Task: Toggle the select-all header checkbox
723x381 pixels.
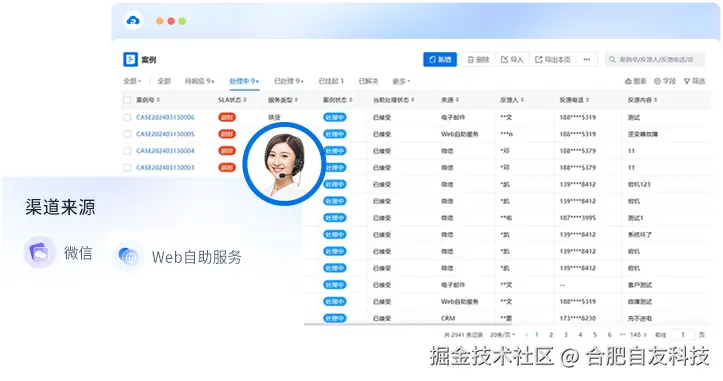Action: pos(127,100)
